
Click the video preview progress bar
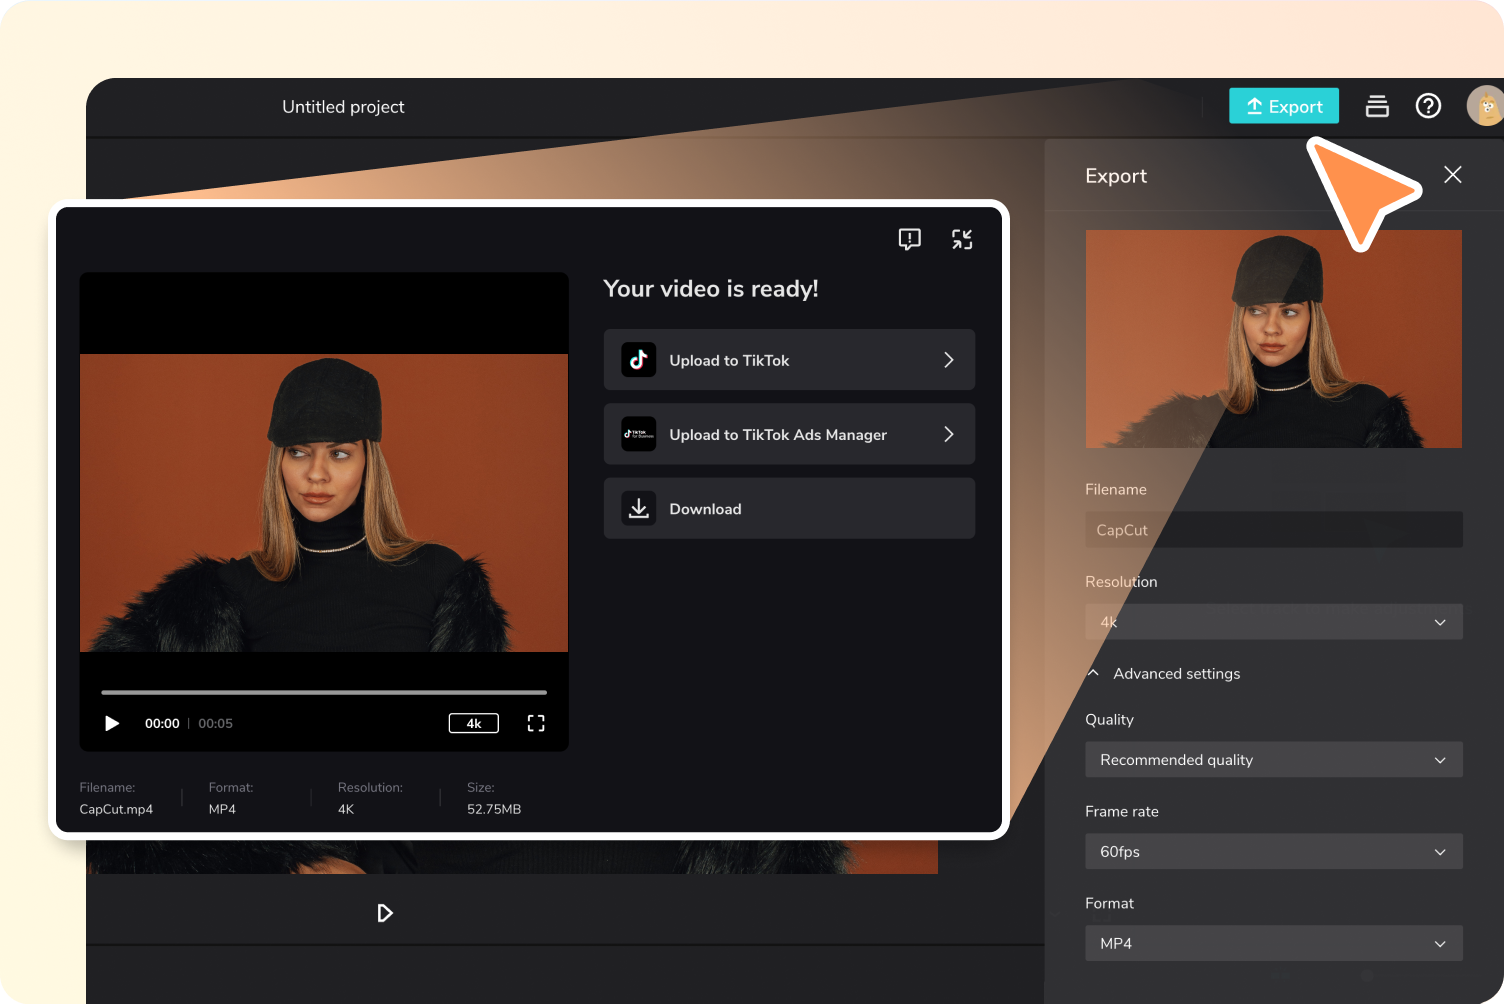(x=324, y=692)
